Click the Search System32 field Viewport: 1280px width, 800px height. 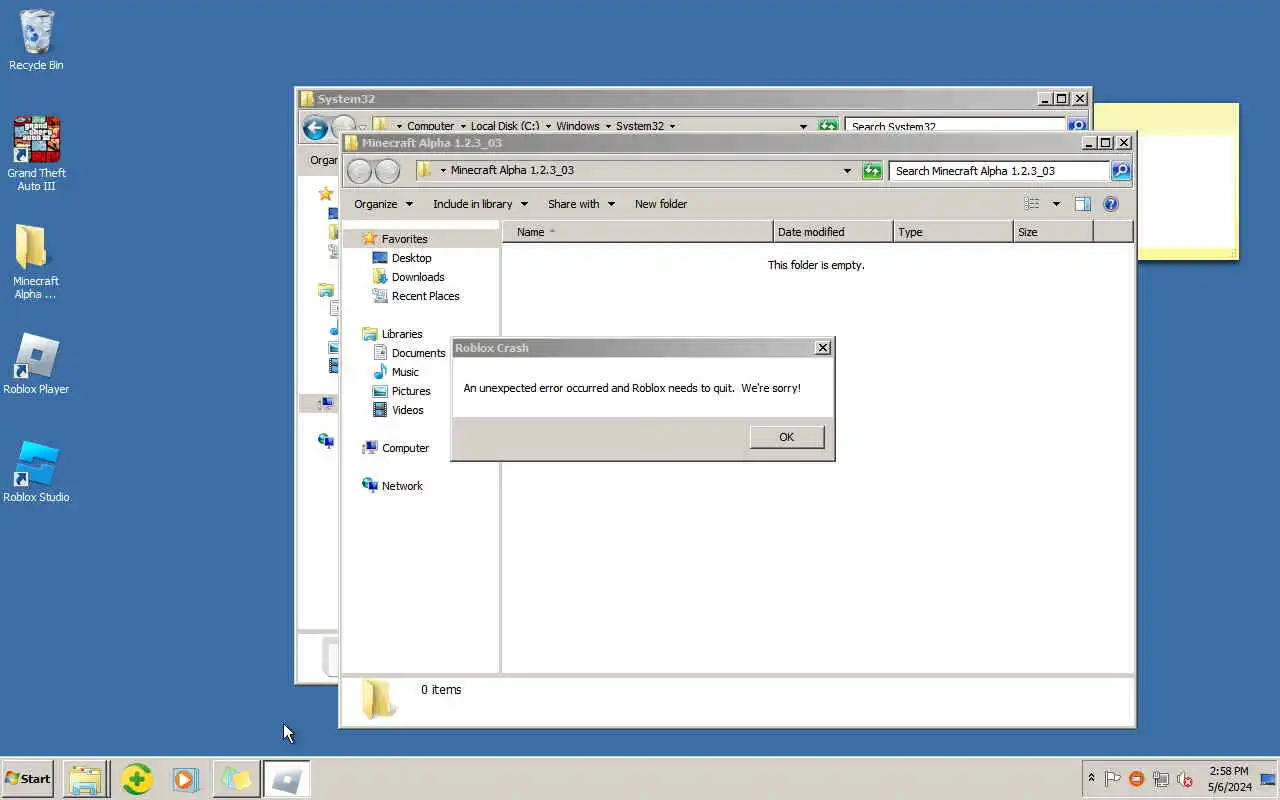pos(955,127)
